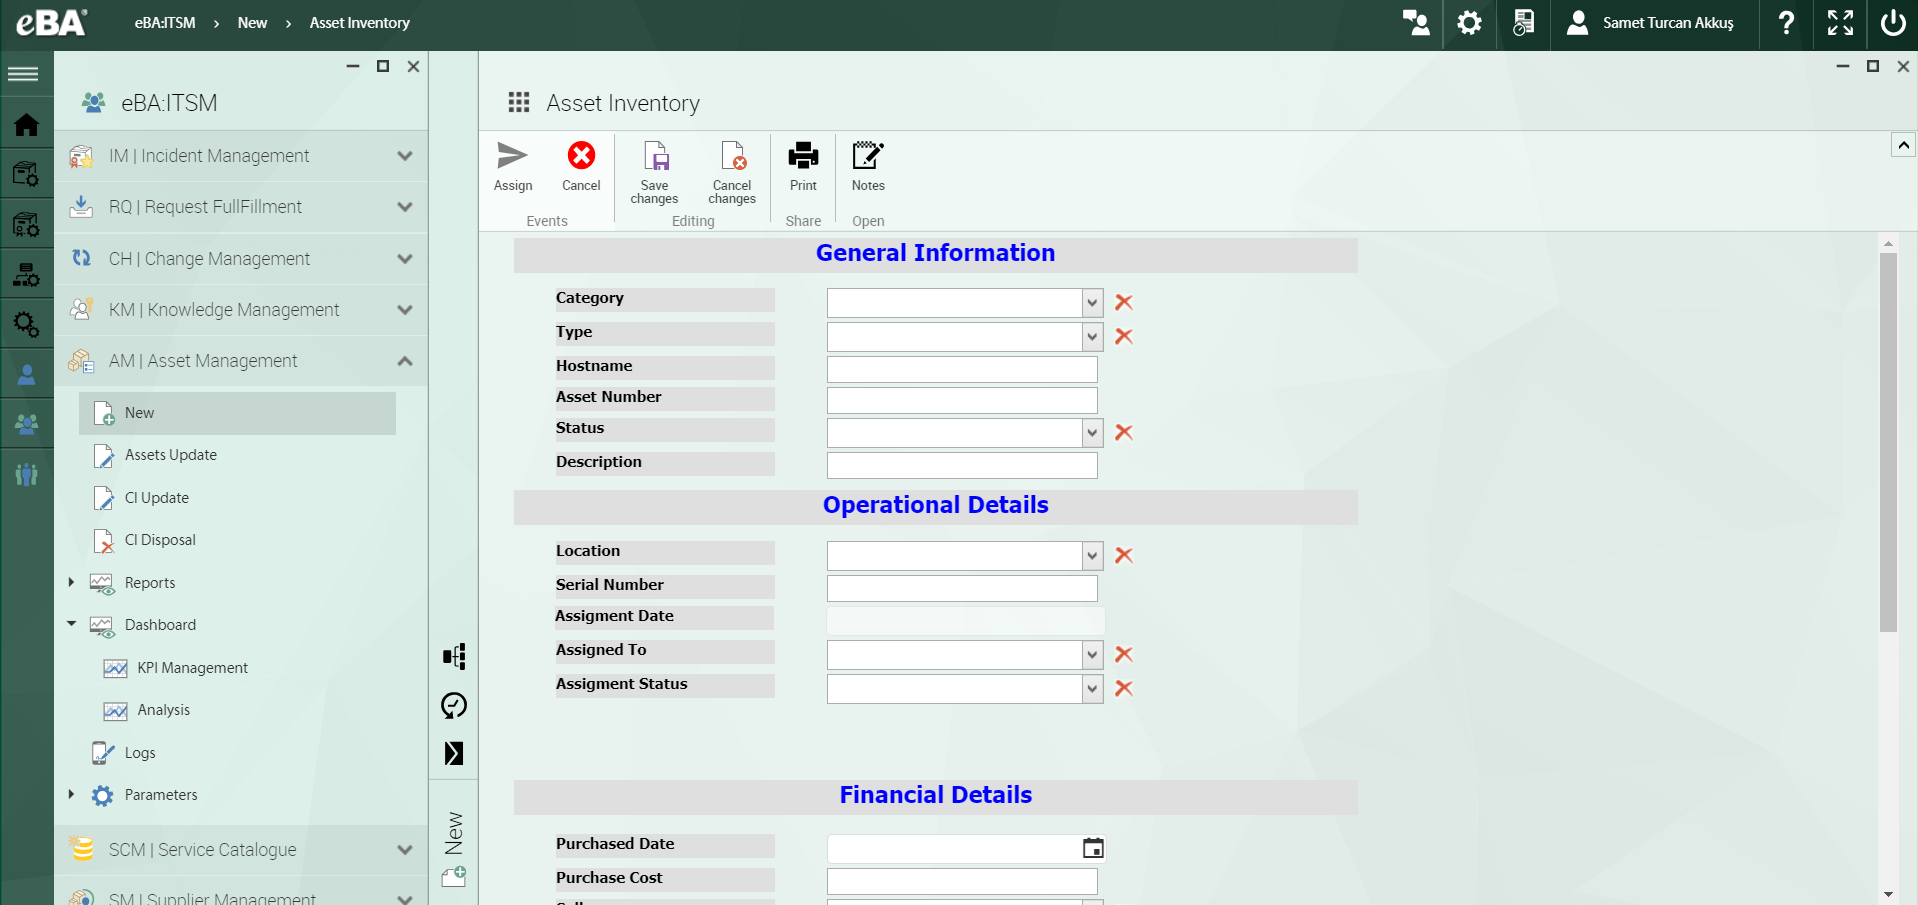Click the black arrow icon in middle strip
The height and width of the screenshot is (905, 1918).
point(454,753)
